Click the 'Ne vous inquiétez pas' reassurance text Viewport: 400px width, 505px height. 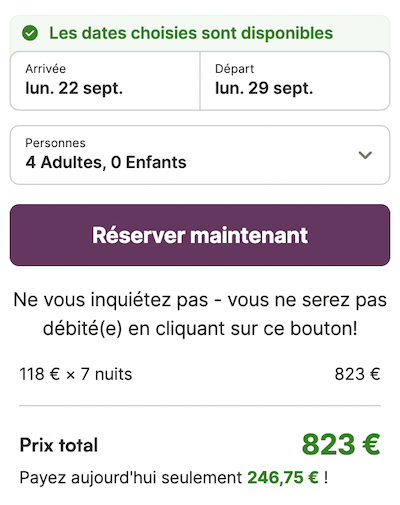click(x=200, y=314)
